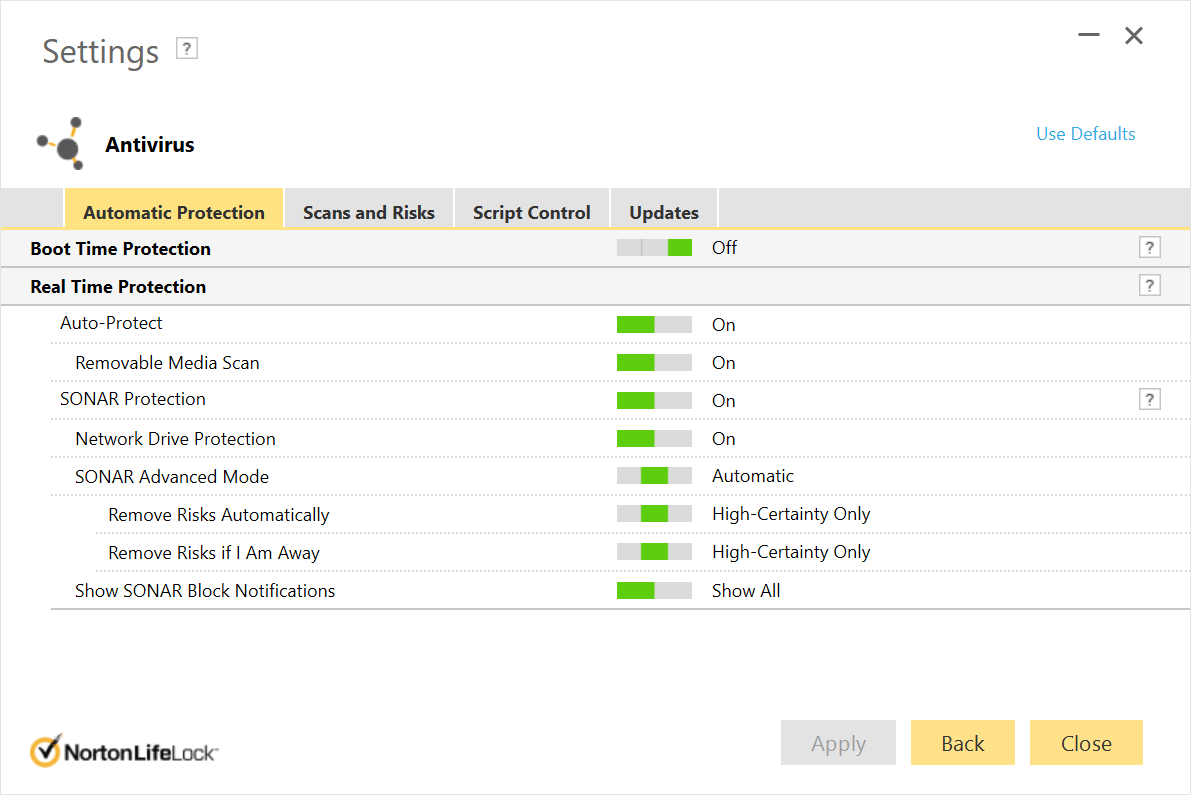This screenshot has width=1191, height=795.
Task: Adjust the SONAR Advanced Mode slider
Action: [x=654, y=476]
